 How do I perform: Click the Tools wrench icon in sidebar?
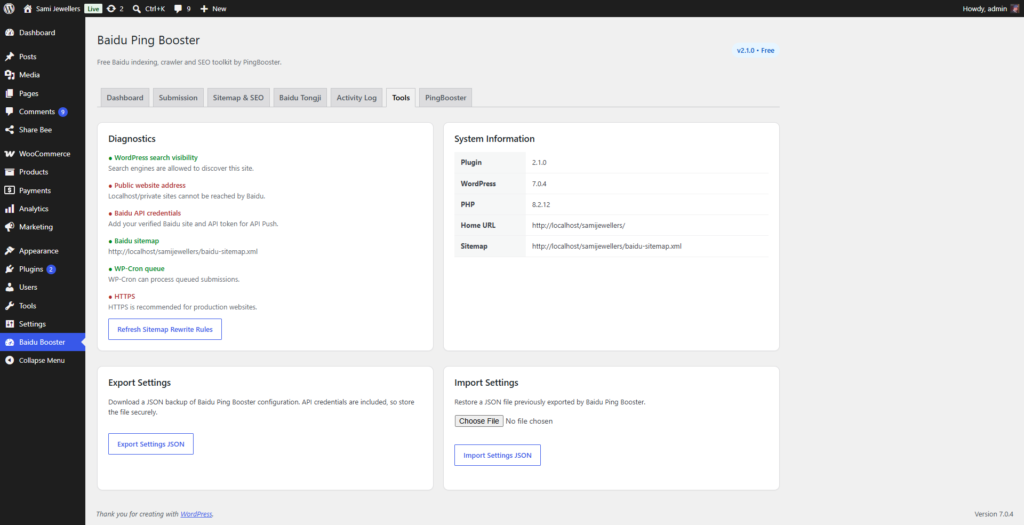(9, 306)
